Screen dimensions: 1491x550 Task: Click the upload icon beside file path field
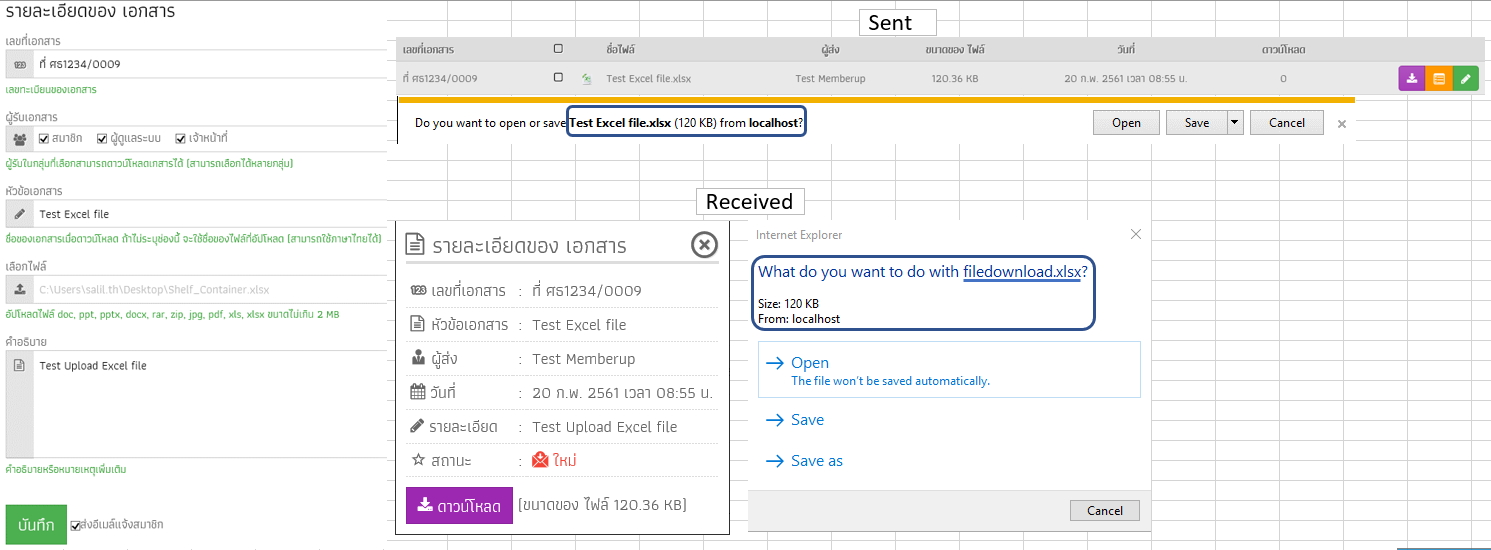(20, 290)
